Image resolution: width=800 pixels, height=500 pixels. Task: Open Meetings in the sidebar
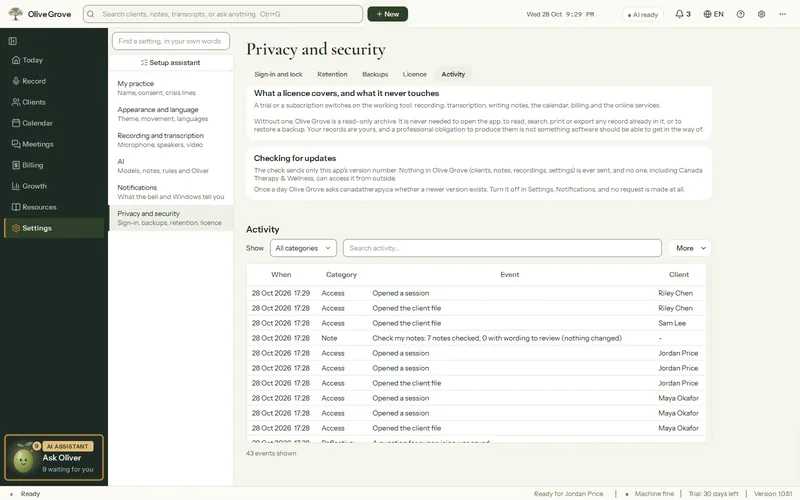[54, 144]
